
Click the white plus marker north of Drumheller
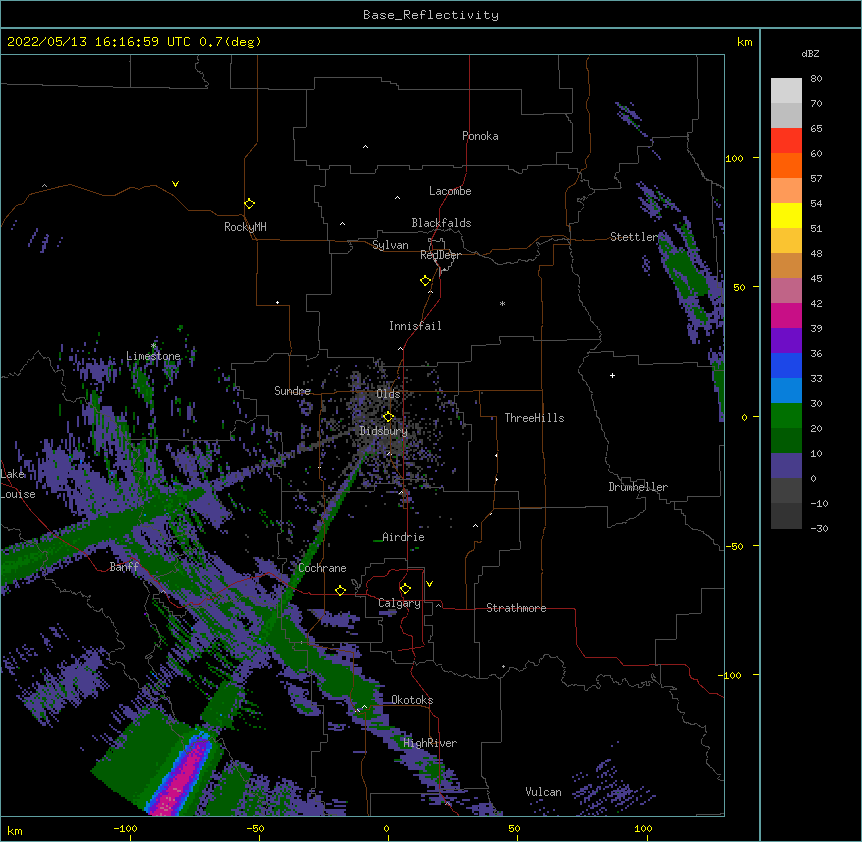pos(612,375)
